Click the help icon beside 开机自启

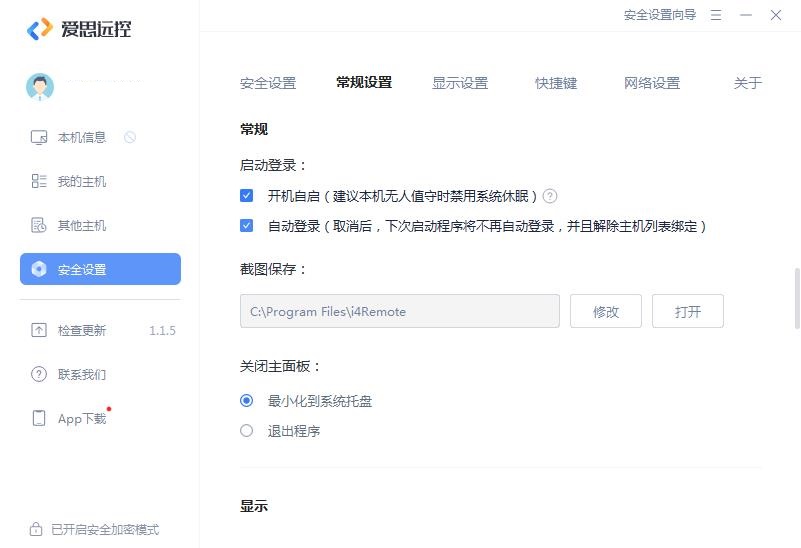tap(550, 196)
